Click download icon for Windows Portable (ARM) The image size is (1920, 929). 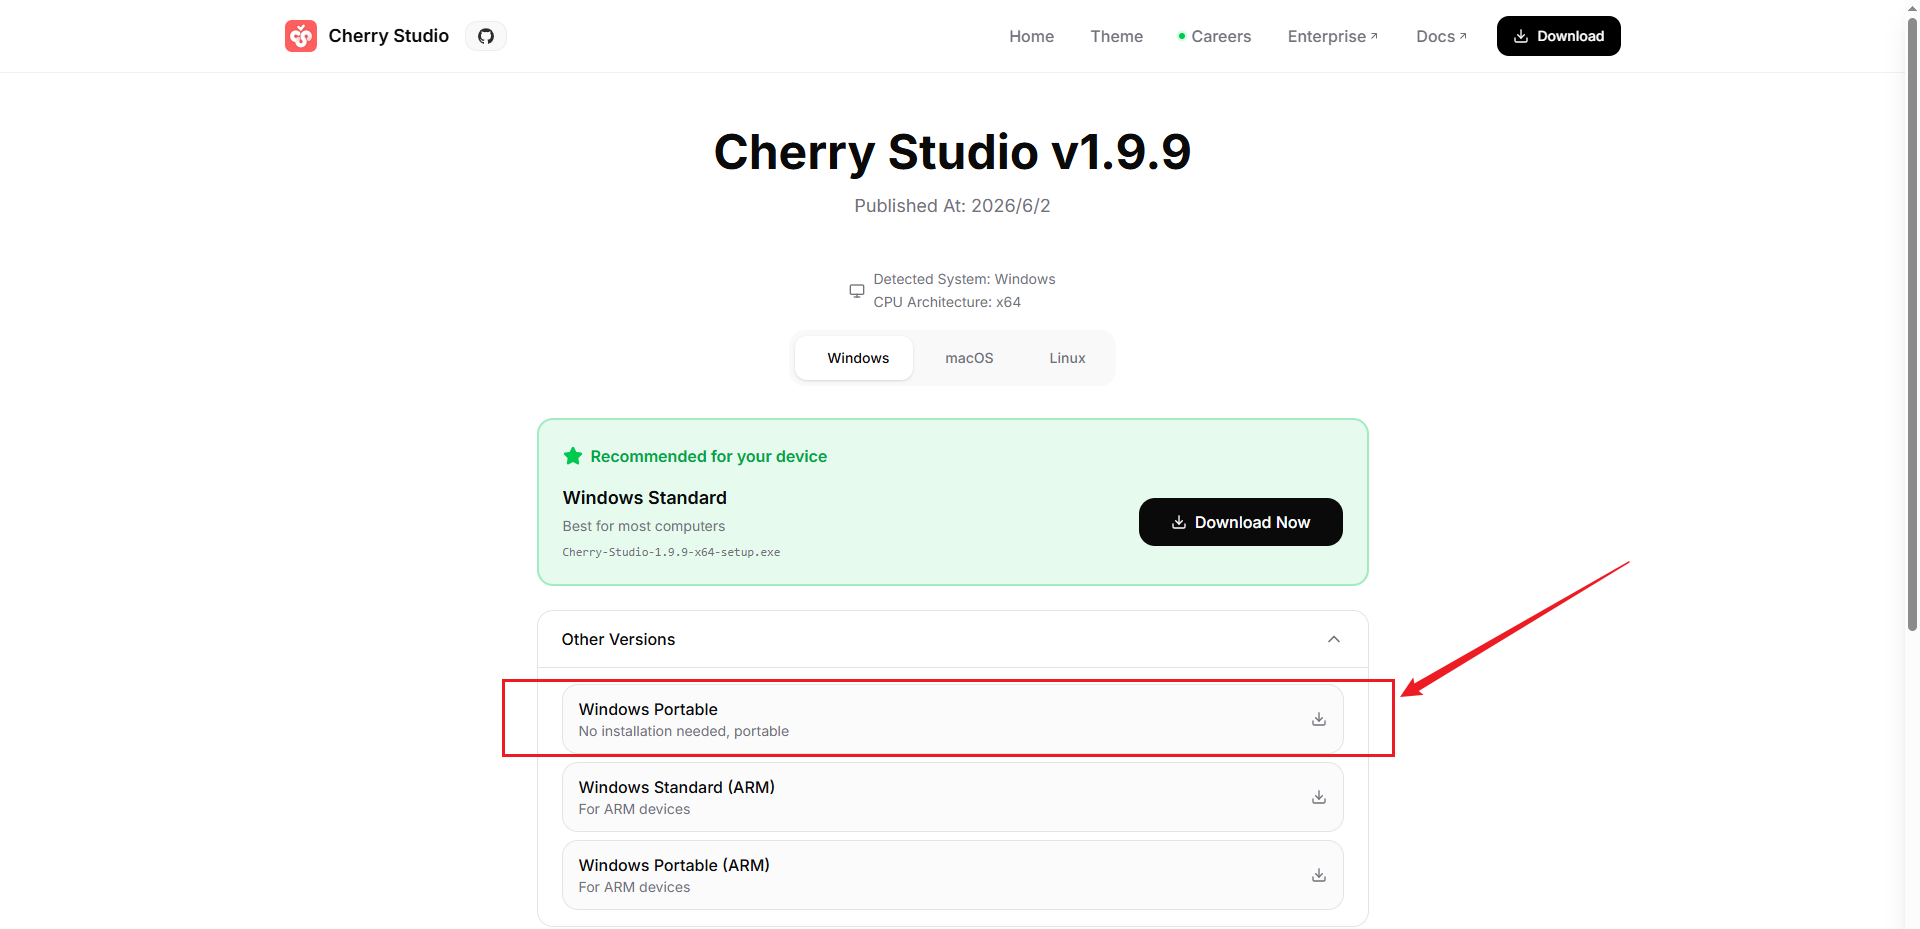tap(1319, 875)
